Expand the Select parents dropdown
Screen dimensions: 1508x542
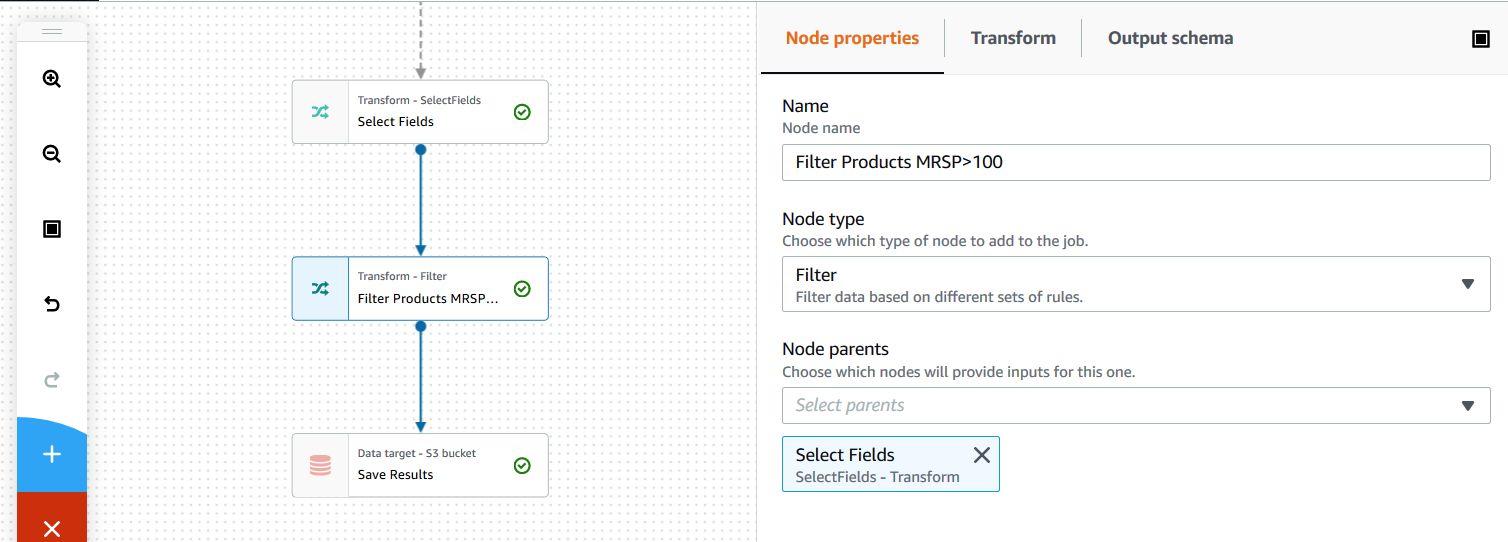click(1136, 405)
